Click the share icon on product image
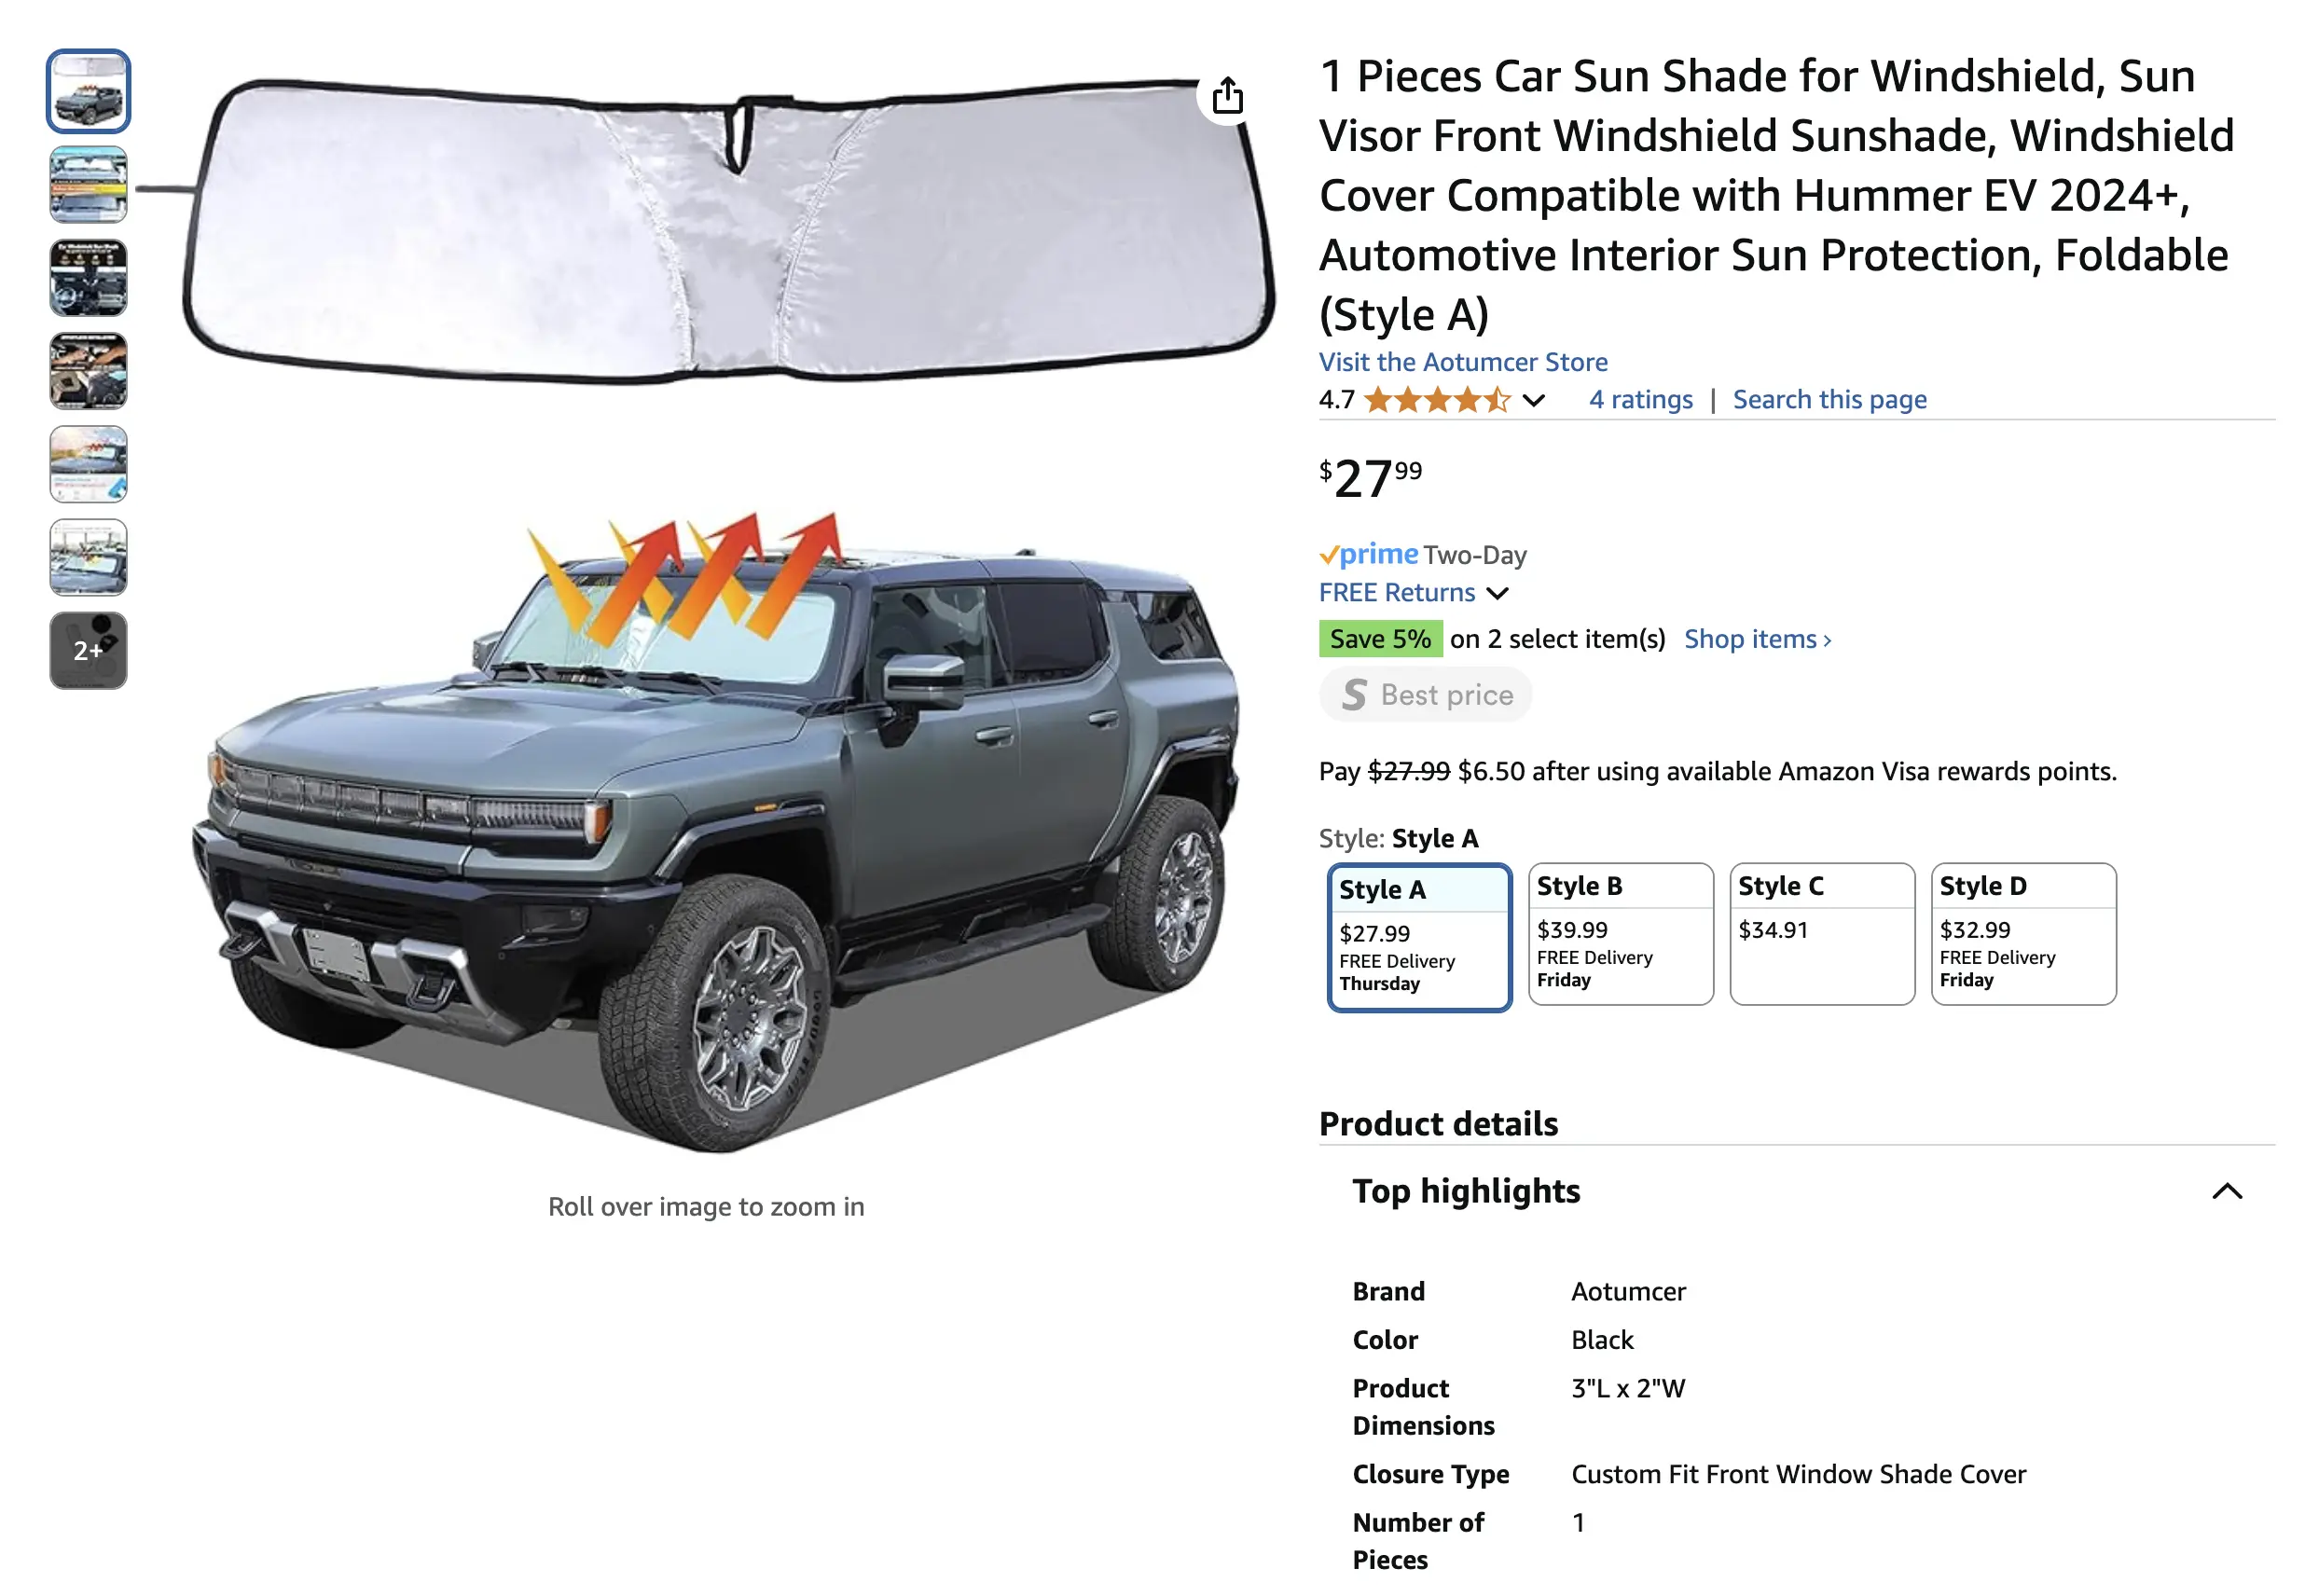The height and width of the screenshot is (1596, 2305). click(x=1227, y=97)
